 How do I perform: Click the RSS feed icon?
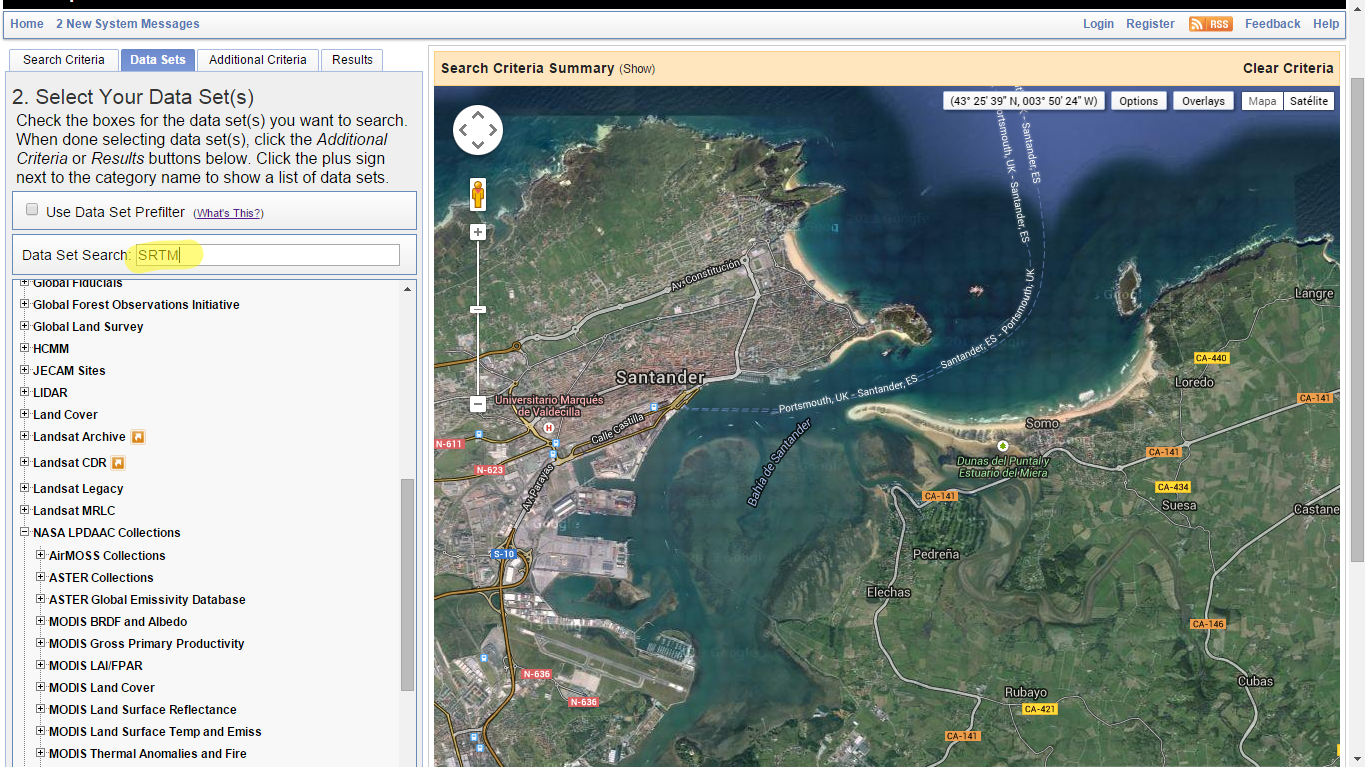[1210, 24]
